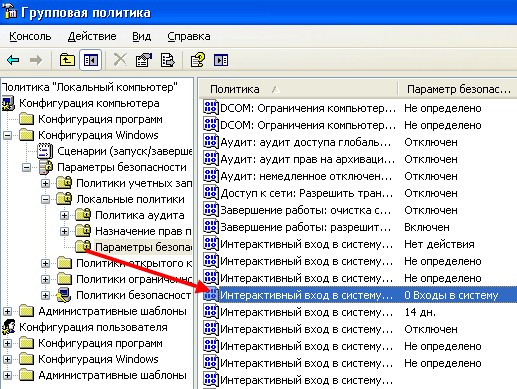Select the highlighted Интерактивный вход в систему policy
This screenshot has width=517, height=389.
pos(306,295)
